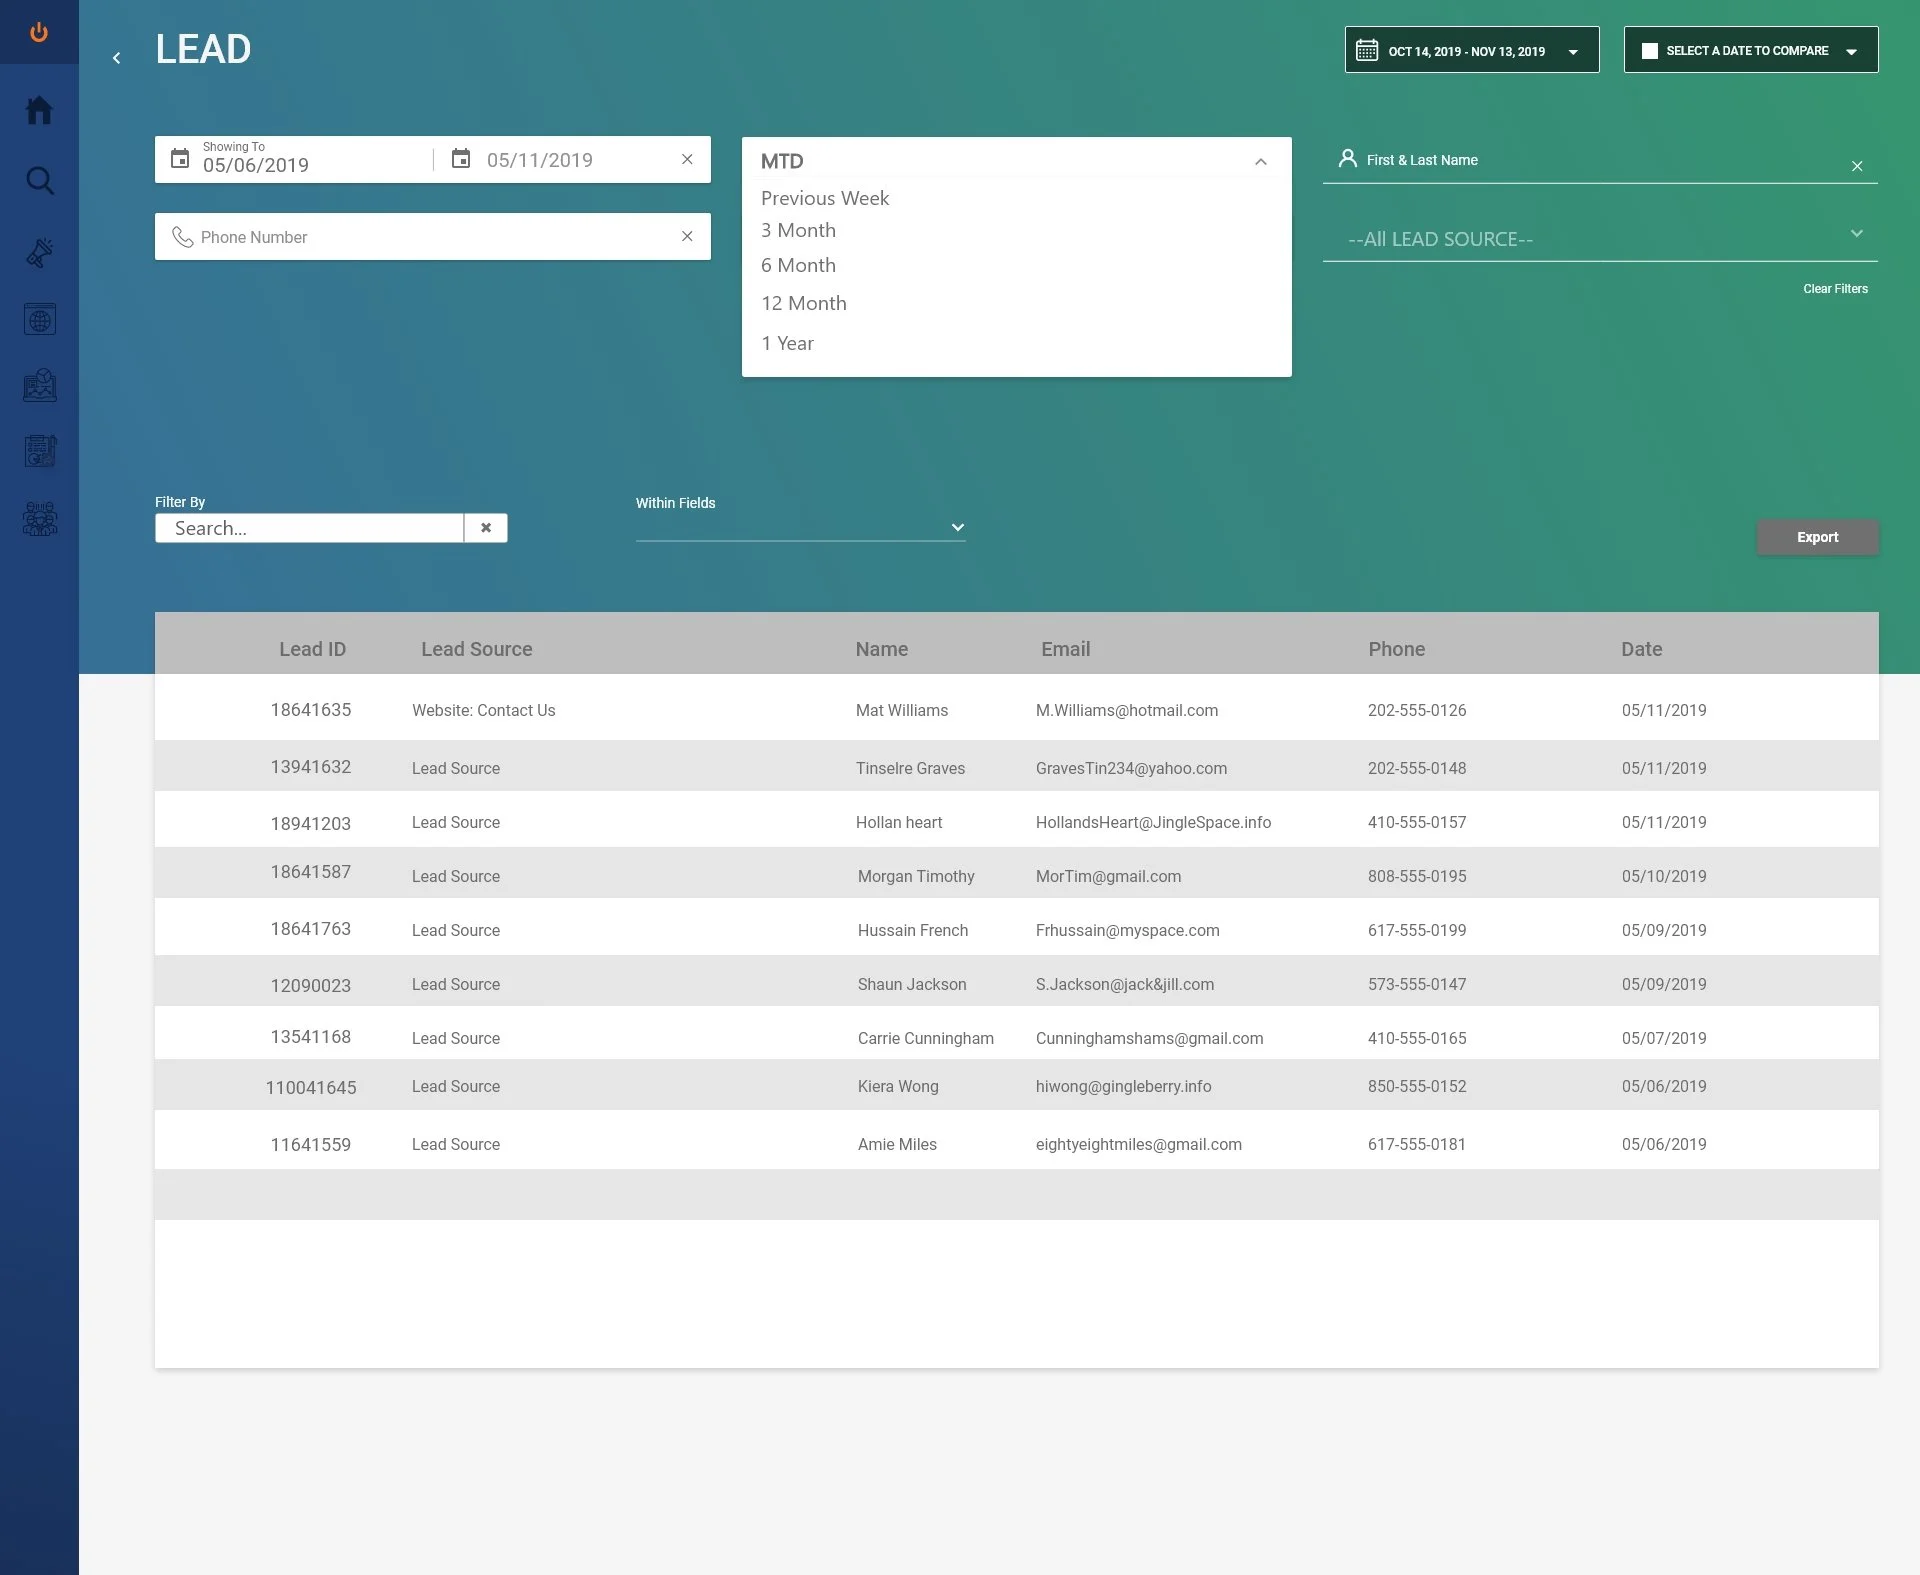Clear the 05/11/2019 date range field
Image resolution: width=1920 pixels, height=1575 pixels.
point(687,159)
